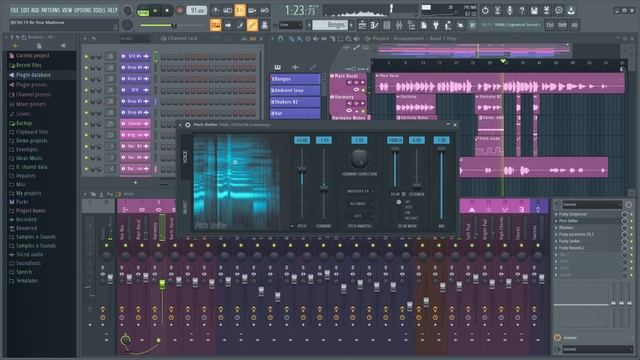Click the Formant Correction knob
The height and width of the screenshot is (360, 640).
click(x=359, y=158)
